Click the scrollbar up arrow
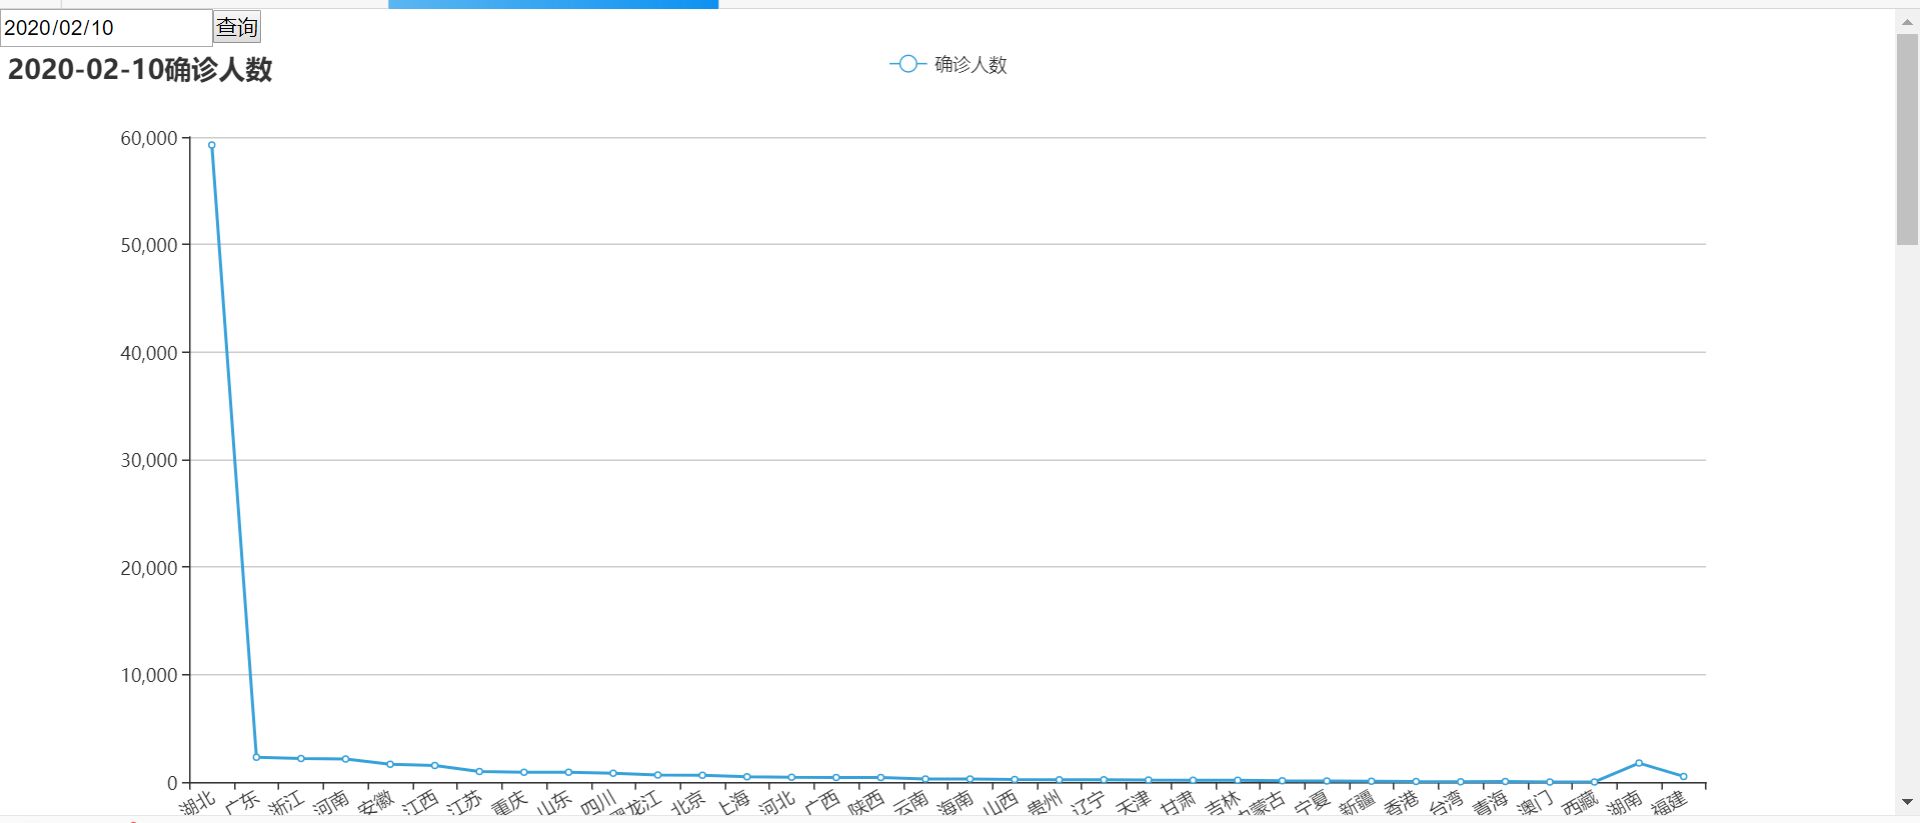This screenshot has width=1920, height=823. (1907, 21)
